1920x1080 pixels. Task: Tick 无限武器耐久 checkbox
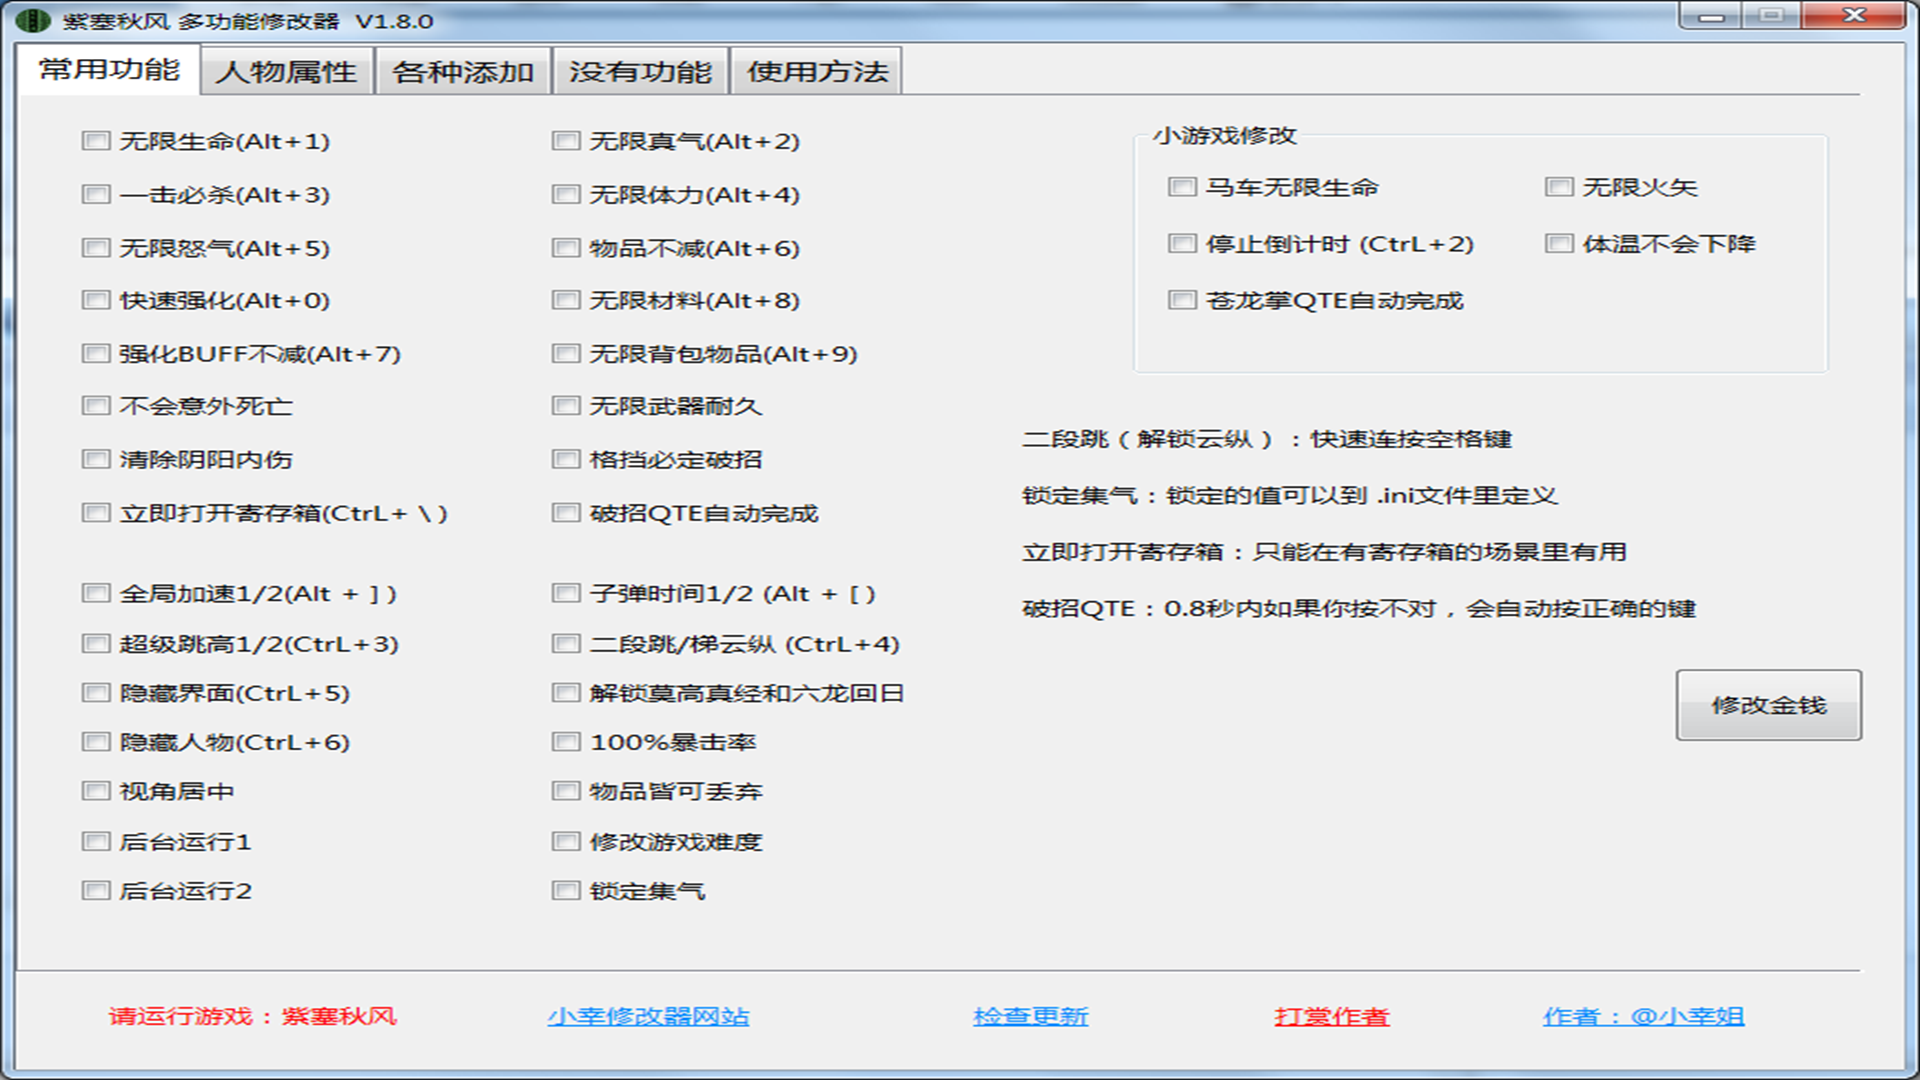pyautogui.click(x=566, y=406)
